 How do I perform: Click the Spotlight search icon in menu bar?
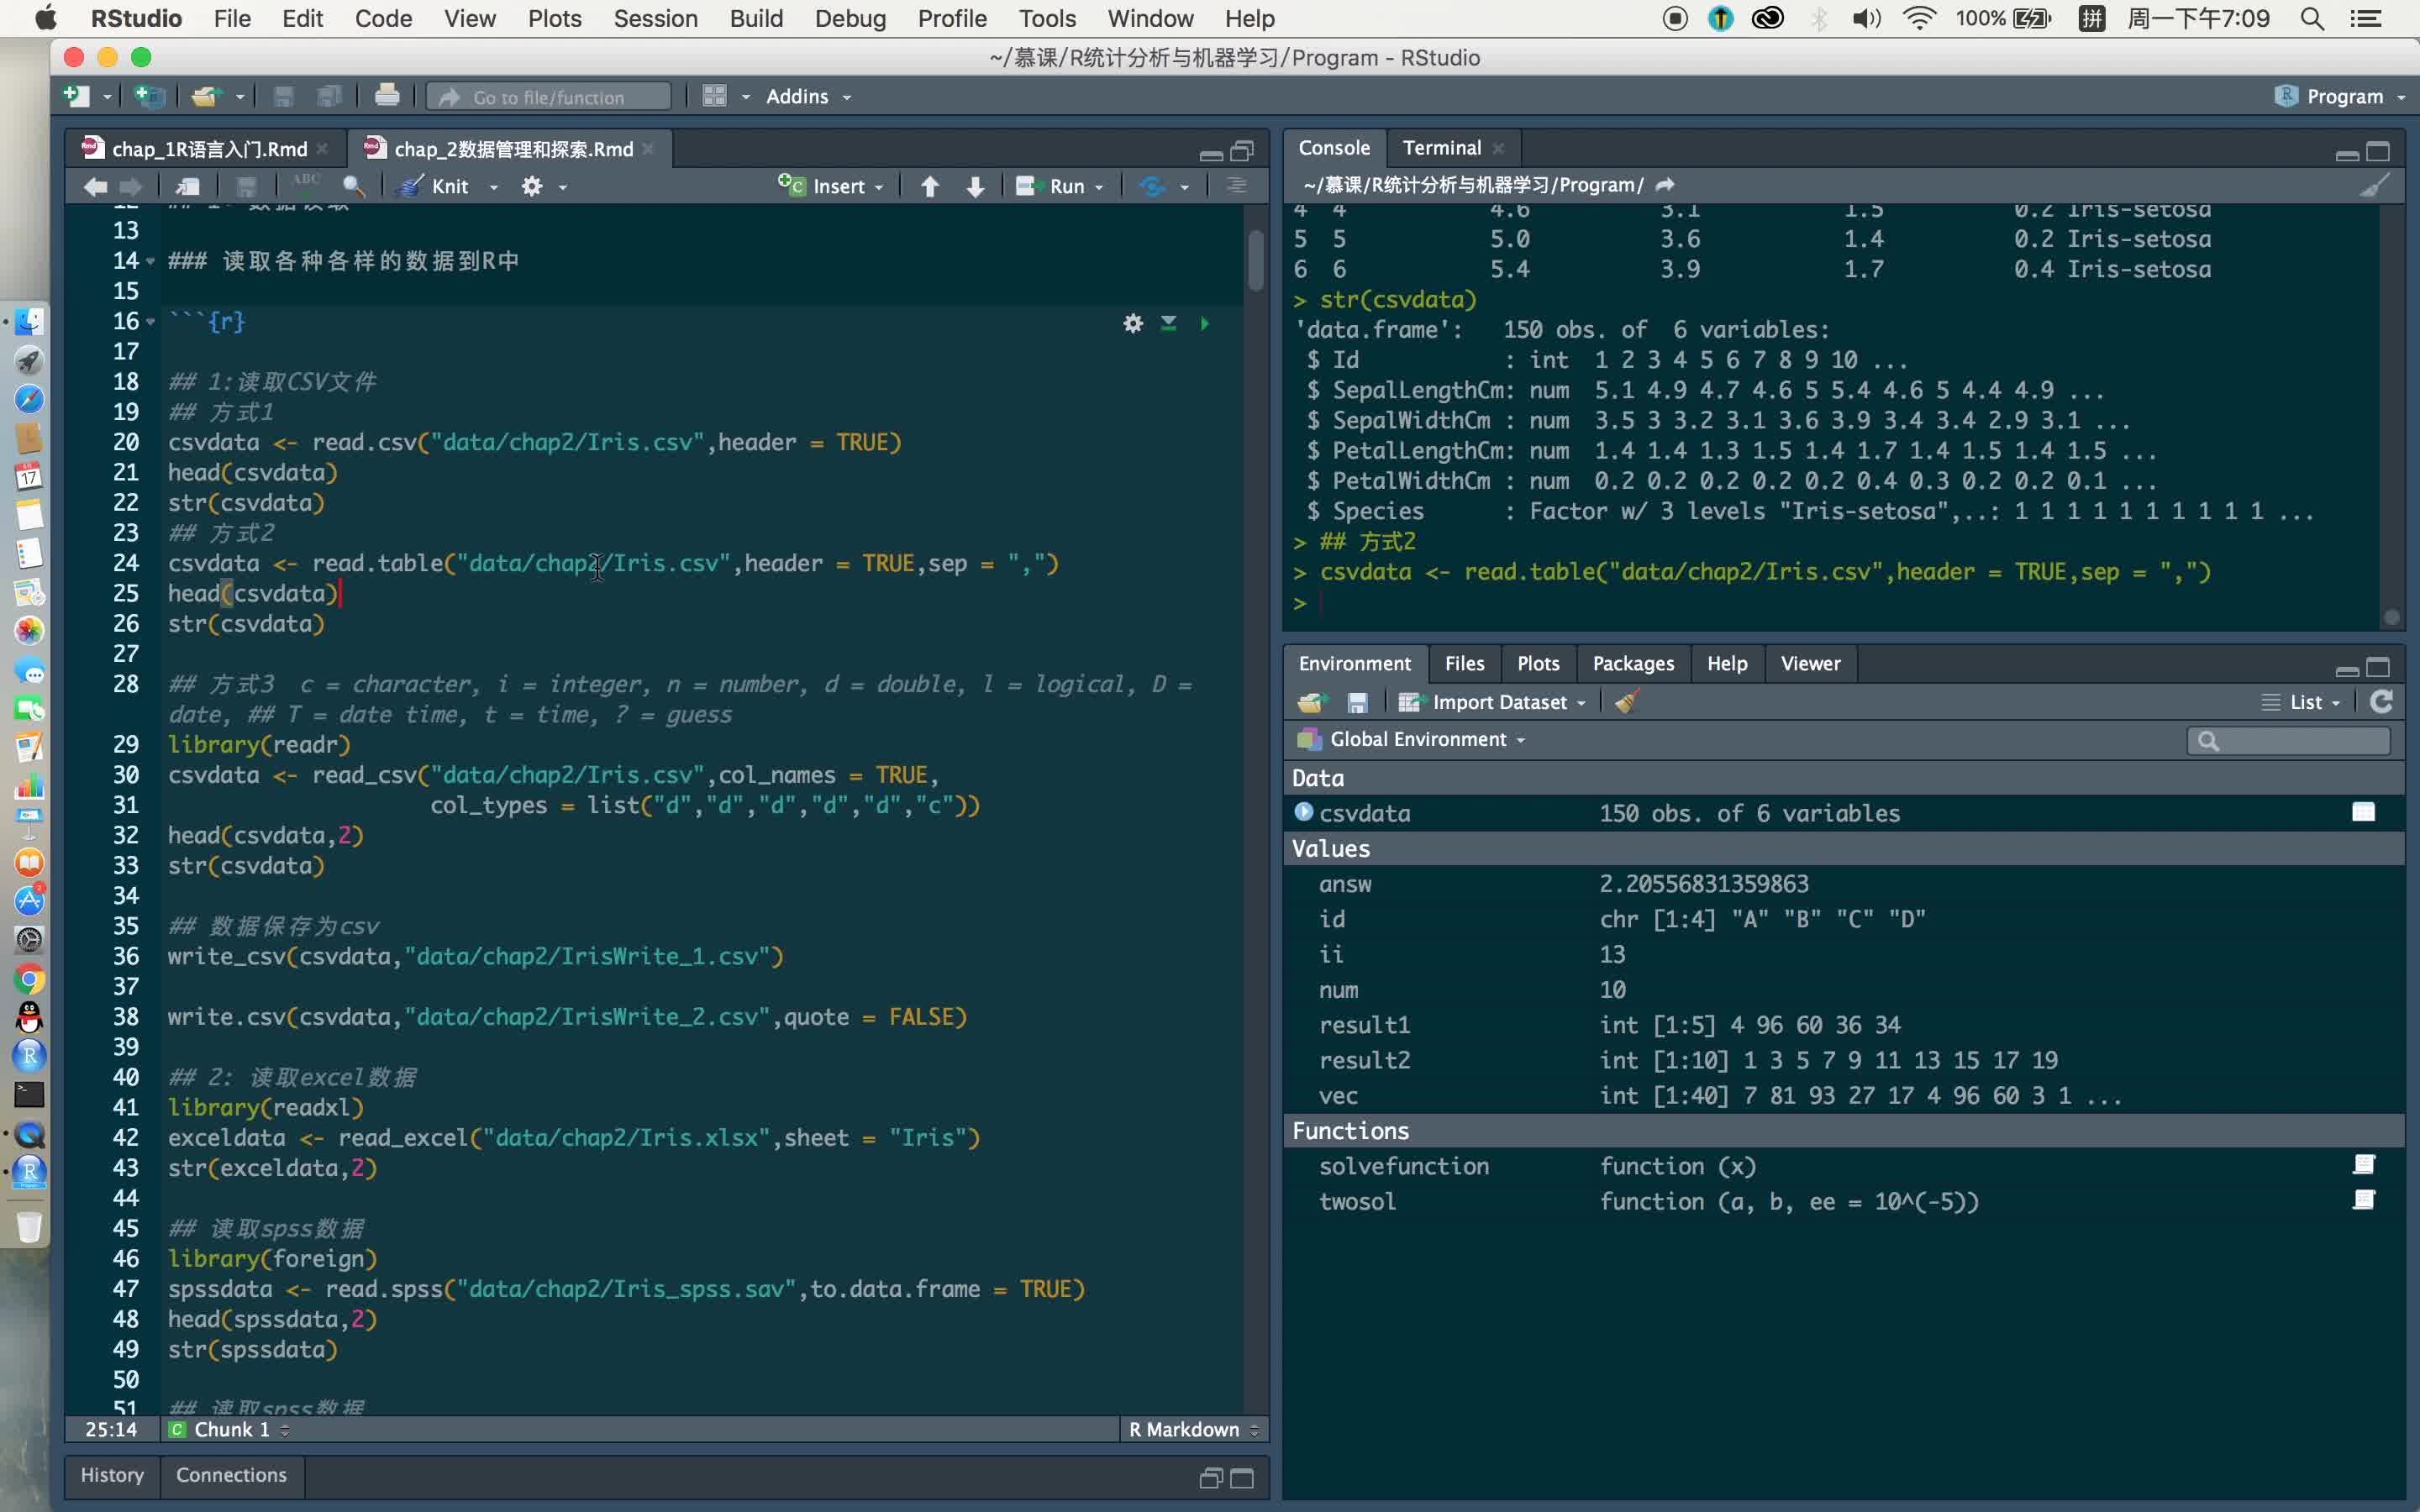tap(2312, 18)
